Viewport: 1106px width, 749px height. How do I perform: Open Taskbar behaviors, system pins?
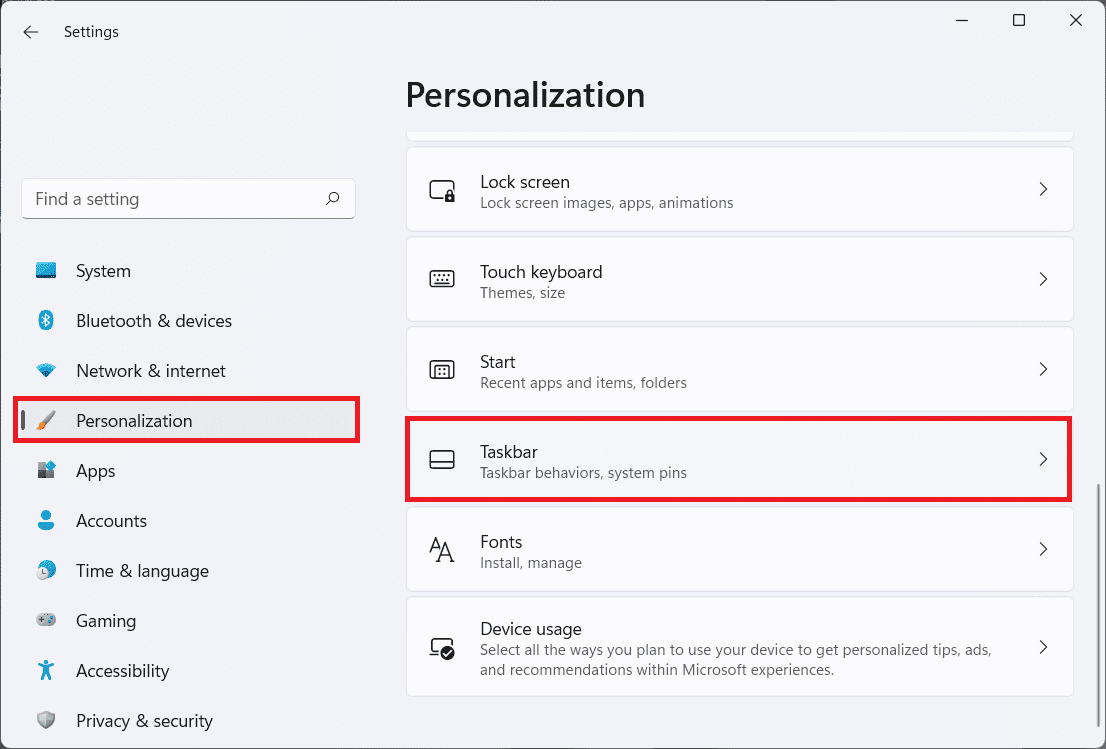[x=740, y=459]
